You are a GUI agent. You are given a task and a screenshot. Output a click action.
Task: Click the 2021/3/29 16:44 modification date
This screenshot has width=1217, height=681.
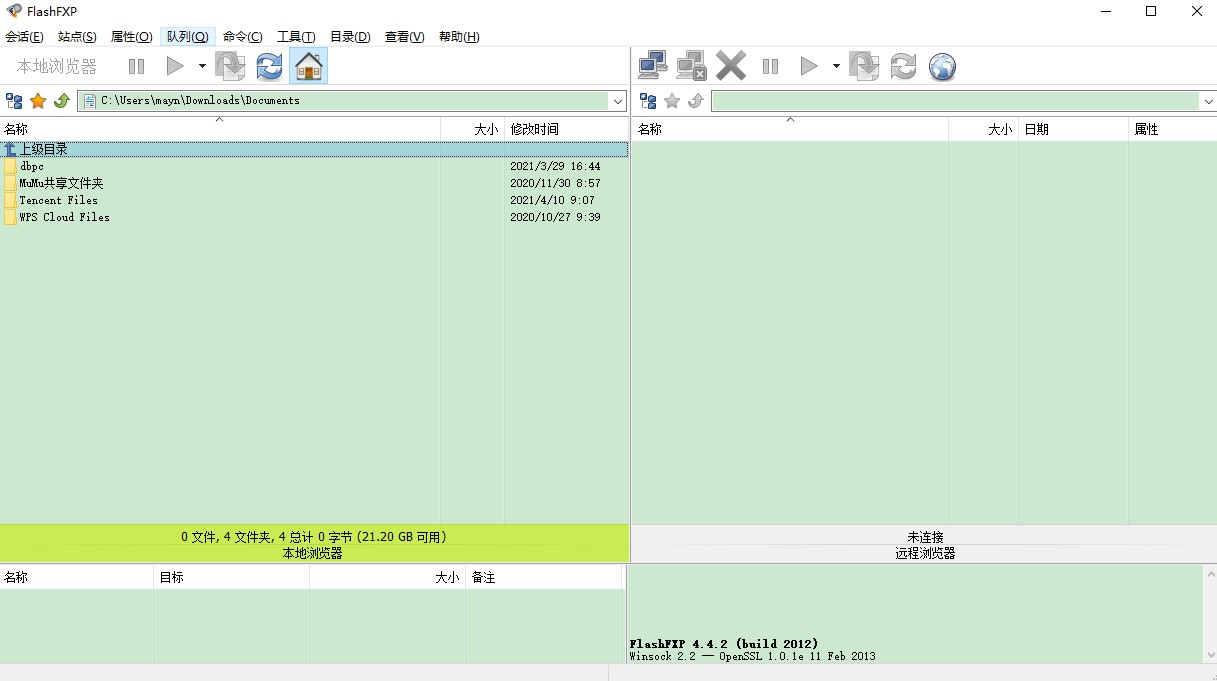click(x=555, y=166)
